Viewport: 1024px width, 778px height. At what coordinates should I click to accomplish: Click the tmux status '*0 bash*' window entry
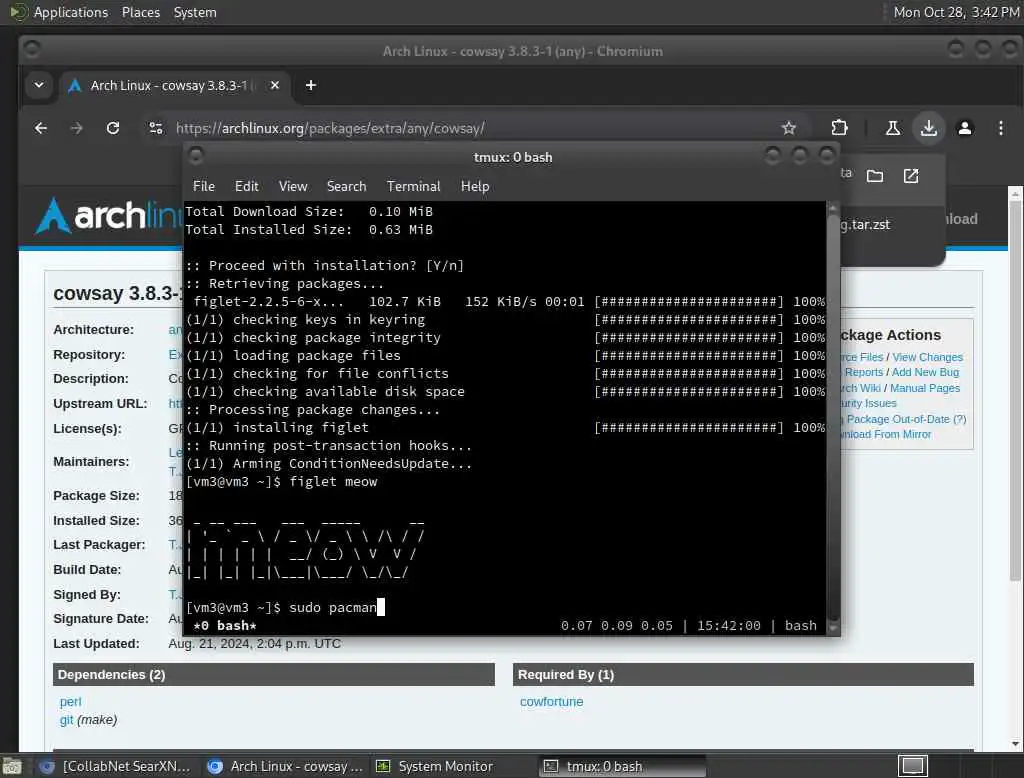[x=225, y=625]
